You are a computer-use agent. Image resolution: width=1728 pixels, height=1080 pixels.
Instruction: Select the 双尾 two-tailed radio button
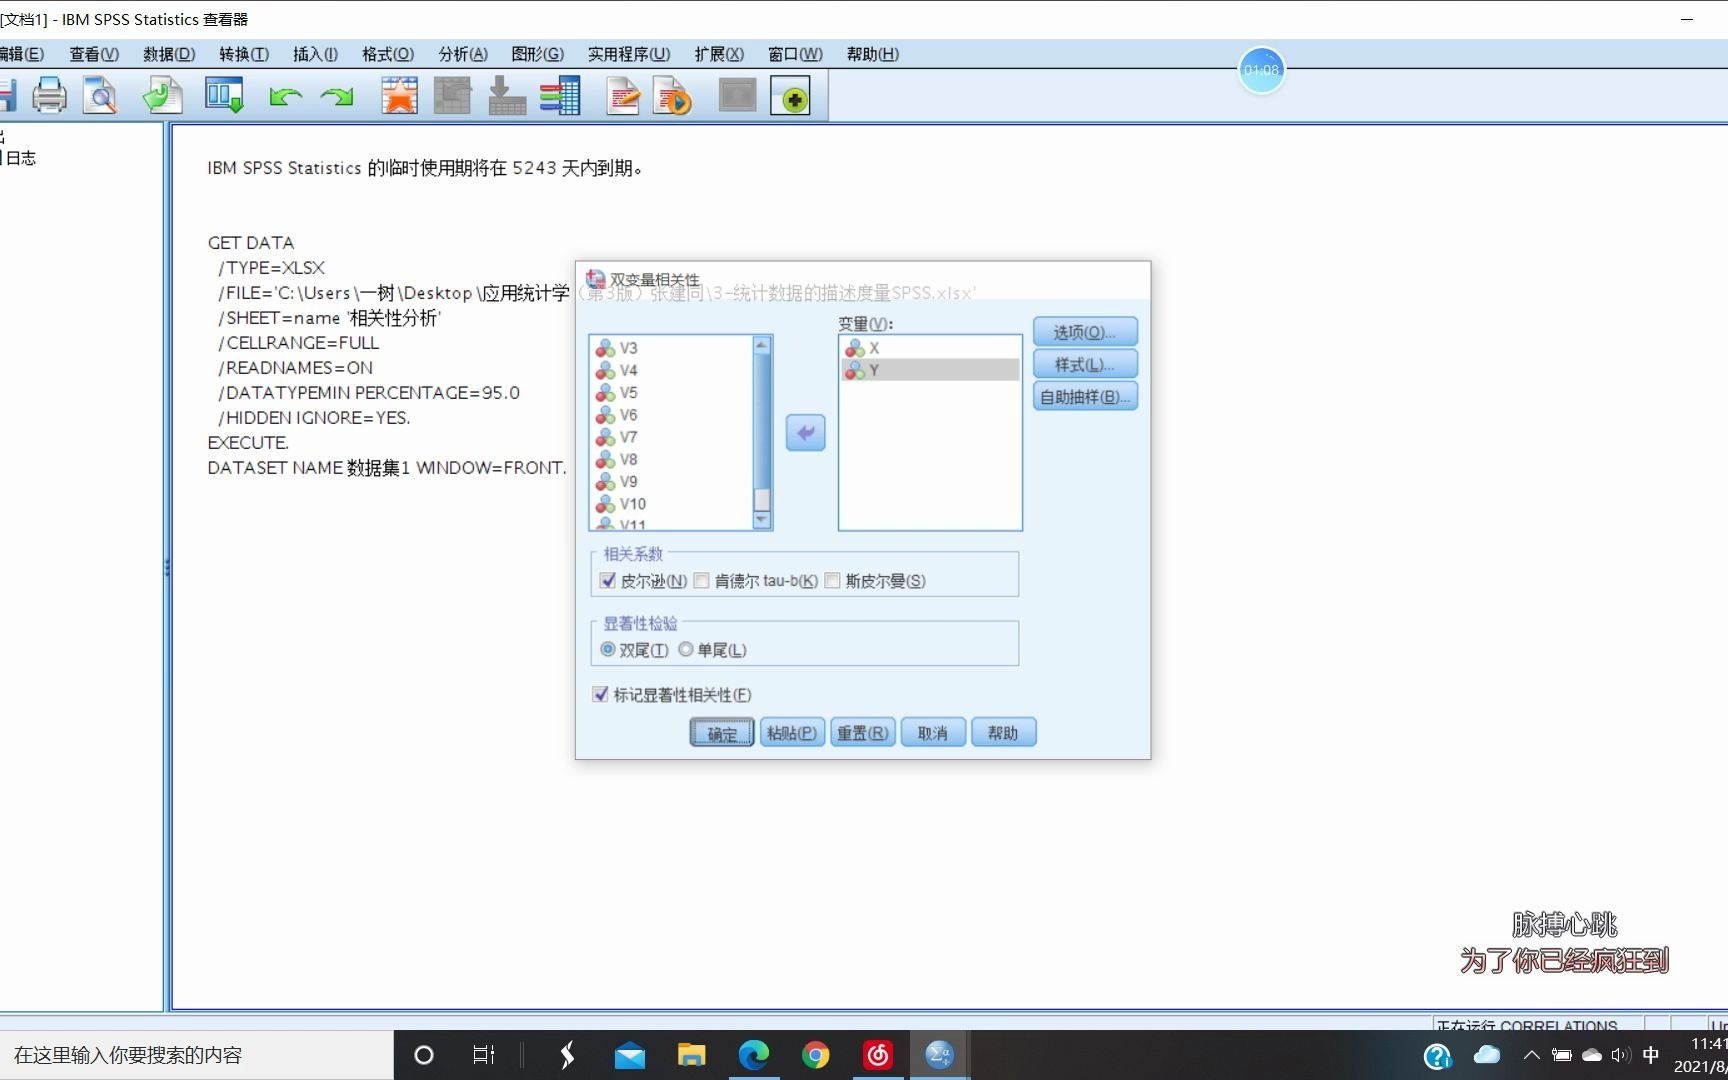coord(607,650)
